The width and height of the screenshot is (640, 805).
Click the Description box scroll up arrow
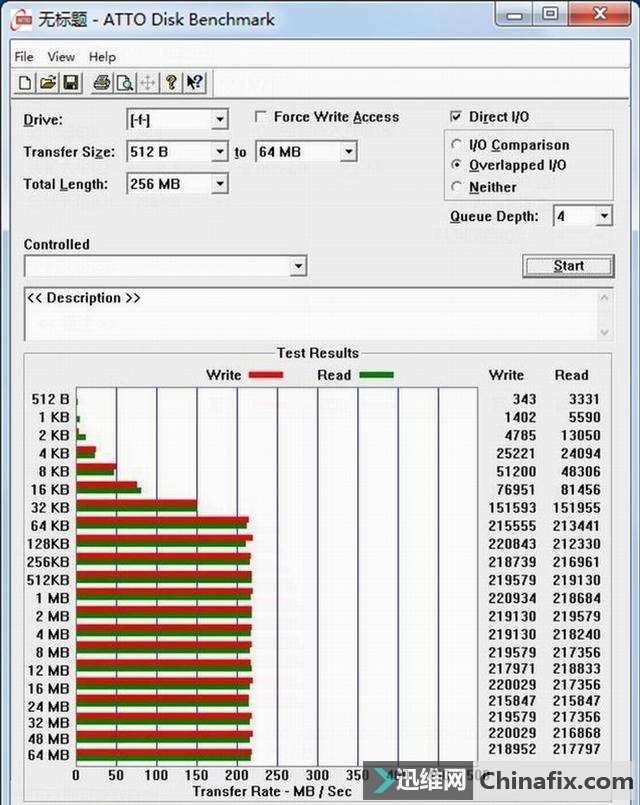point(605,298)
